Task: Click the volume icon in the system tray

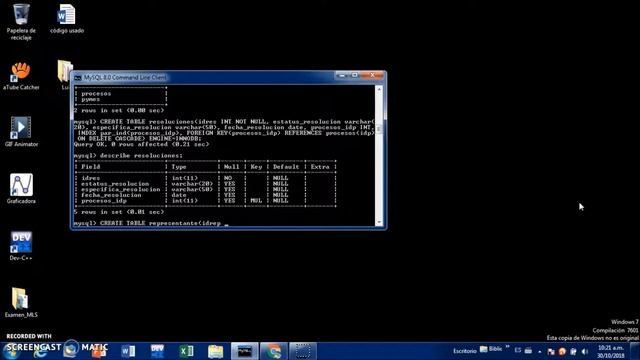Action: (585, 351)
